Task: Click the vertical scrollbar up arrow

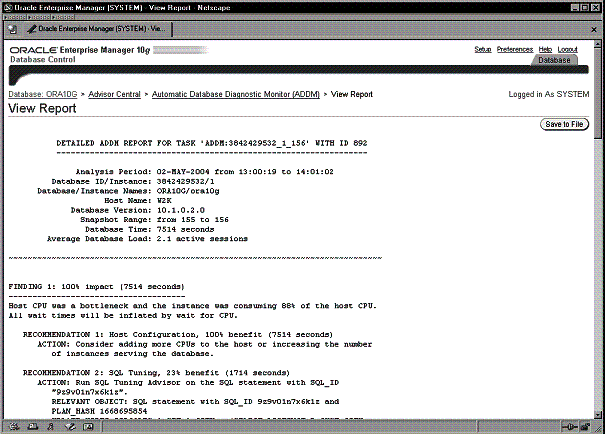Action: click(598, 43)
